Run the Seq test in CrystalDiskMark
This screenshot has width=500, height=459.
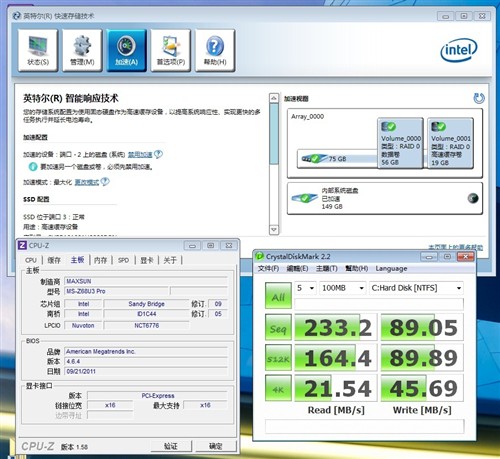[278, 327]
